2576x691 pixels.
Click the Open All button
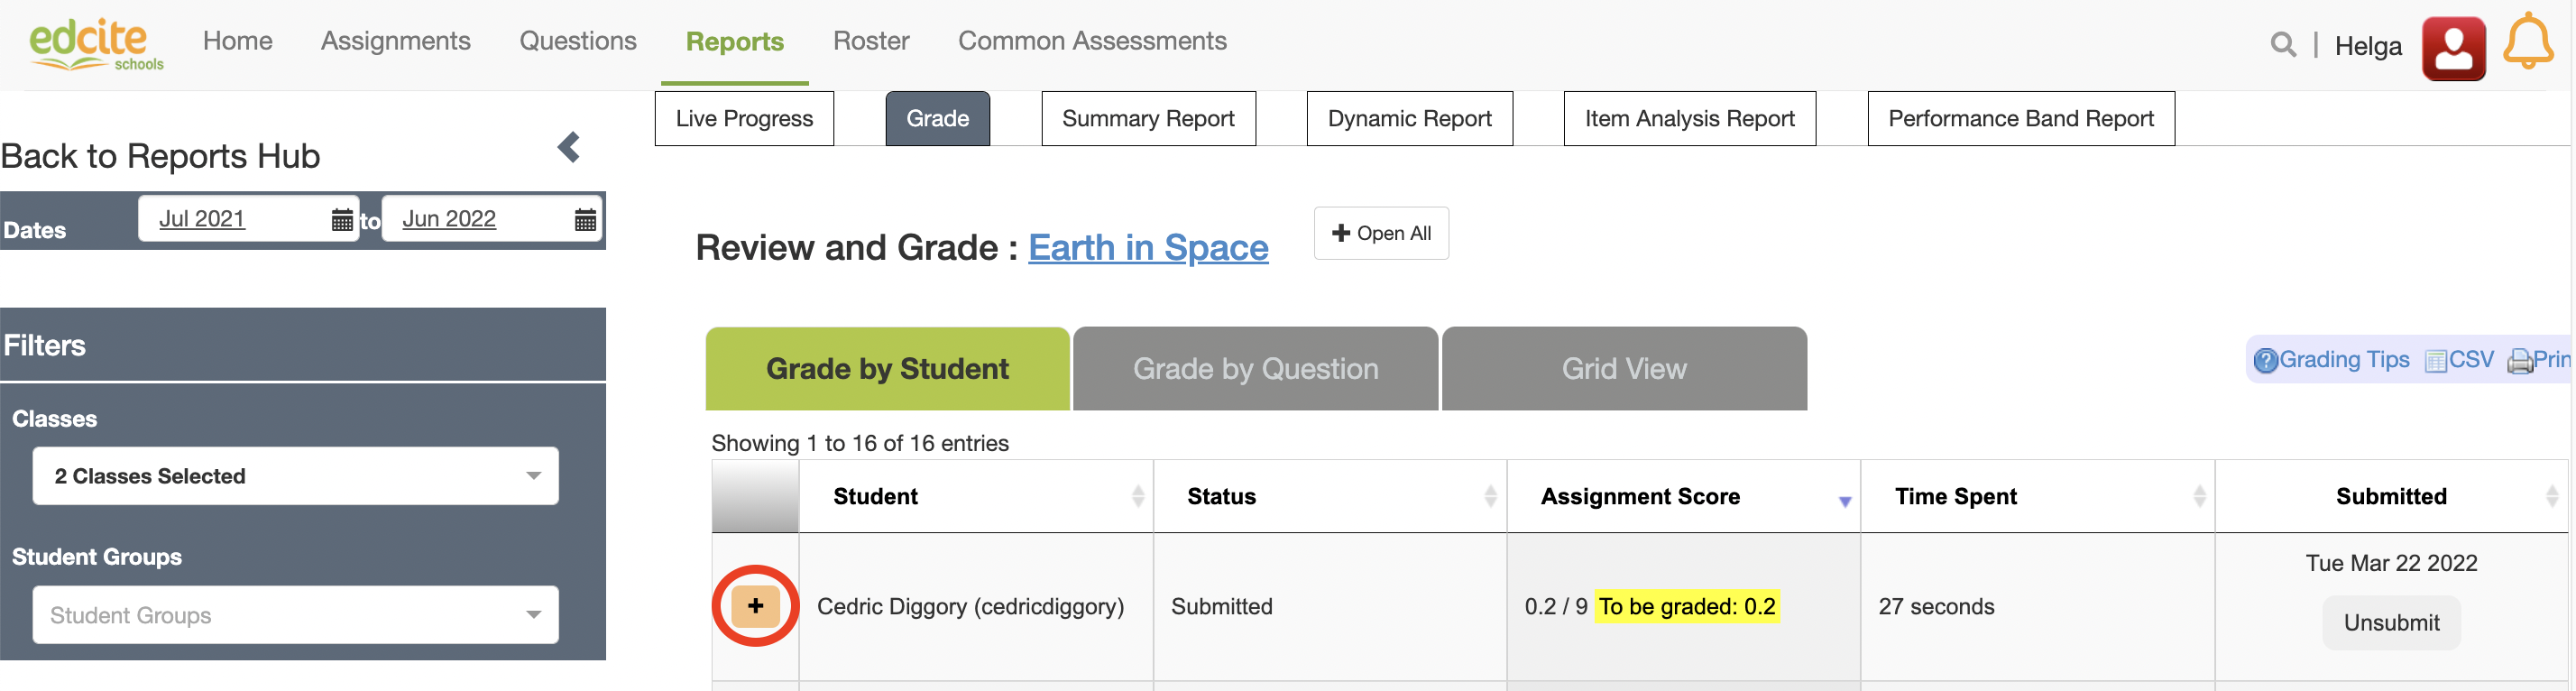(1380, 234)
